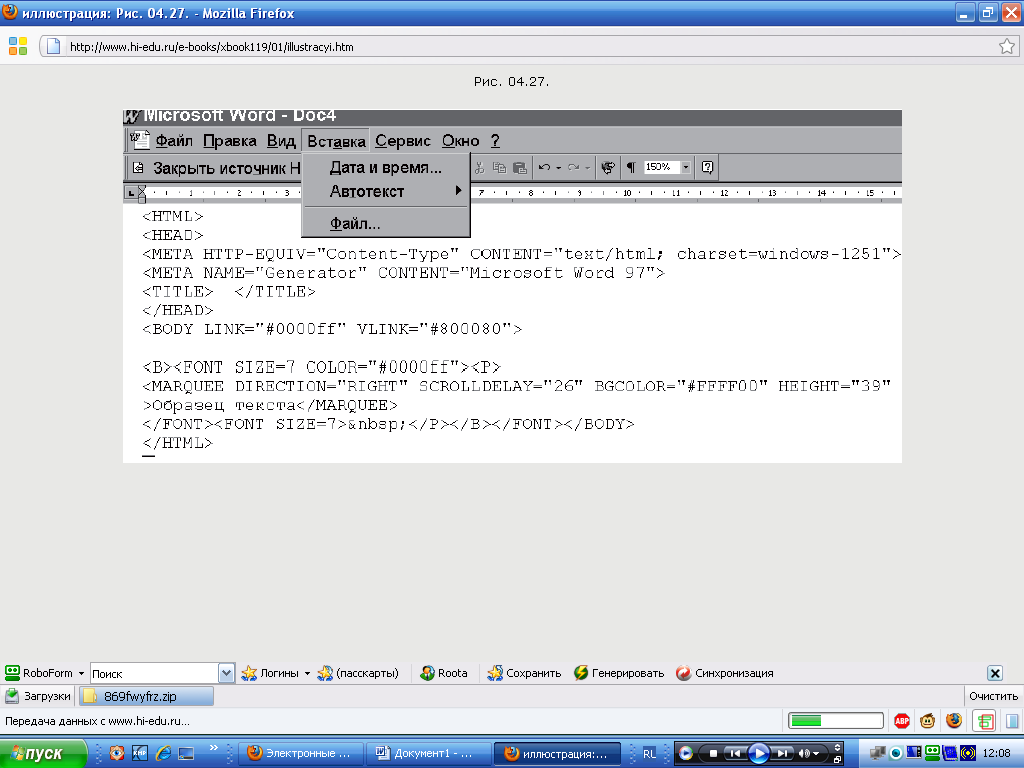This screenshot has height=768, width=1024.
Task: Click the Загрузки downloads button
Action: click(x=38, y=696)
